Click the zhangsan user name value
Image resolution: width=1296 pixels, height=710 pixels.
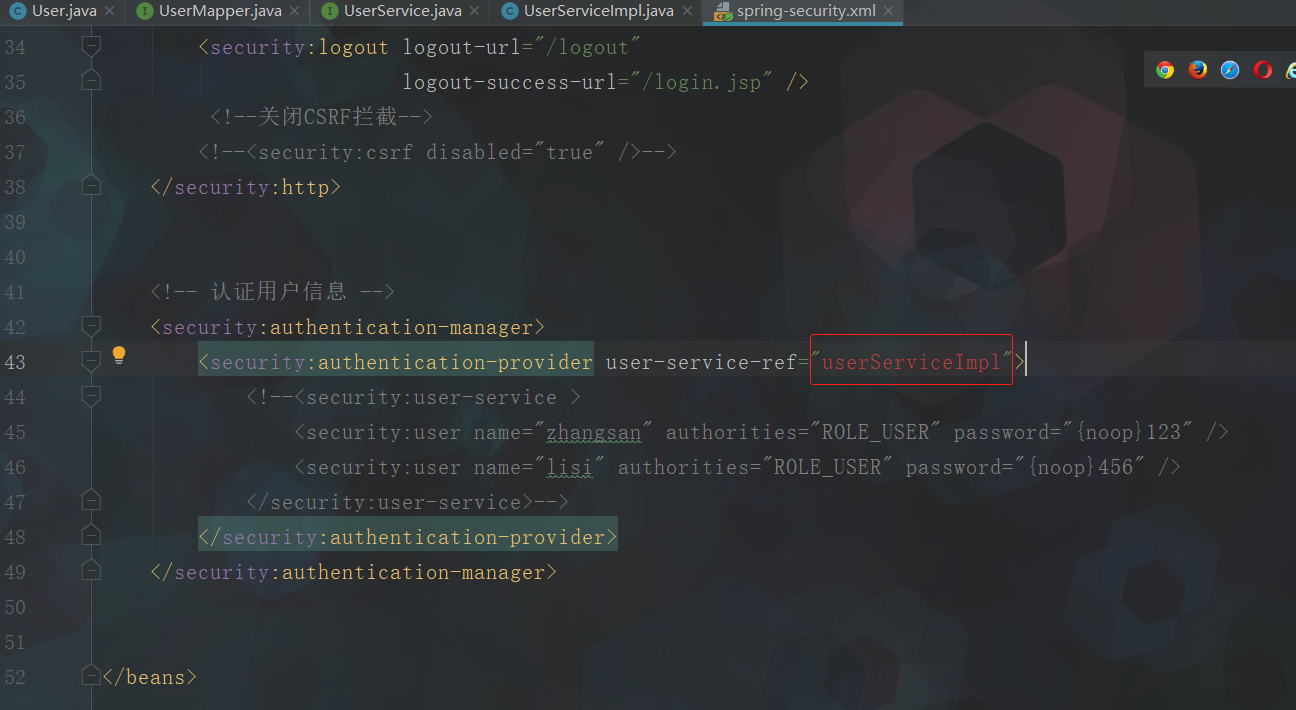593,432
